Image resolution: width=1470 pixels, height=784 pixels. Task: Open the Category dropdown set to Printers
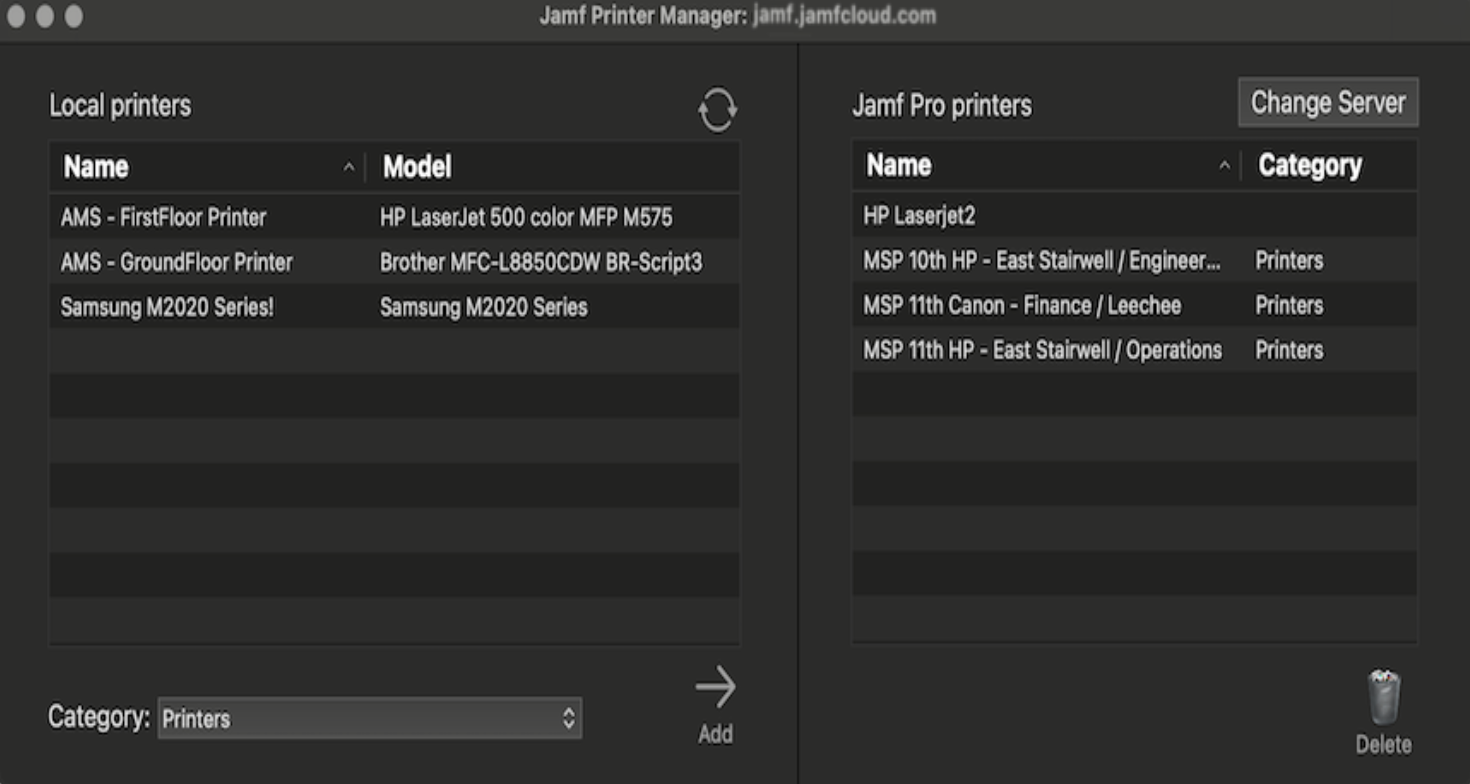pos(370,718)
